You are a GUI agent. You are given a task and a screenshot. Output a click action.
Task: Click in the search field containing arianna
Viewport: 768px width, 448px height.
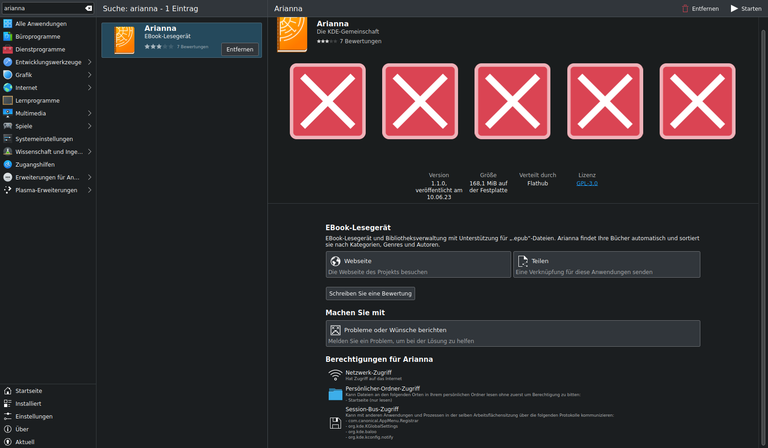(x=40, y=8)
